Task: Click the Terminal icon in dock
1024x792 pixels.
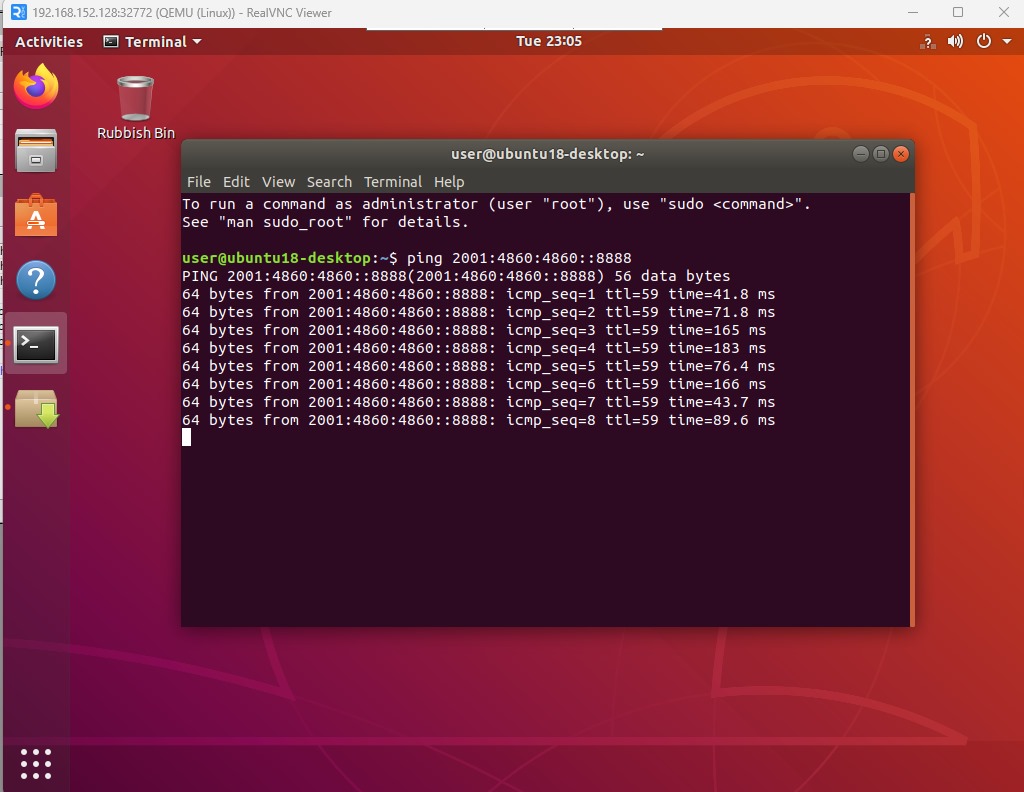Action: (x=36, y=344)
